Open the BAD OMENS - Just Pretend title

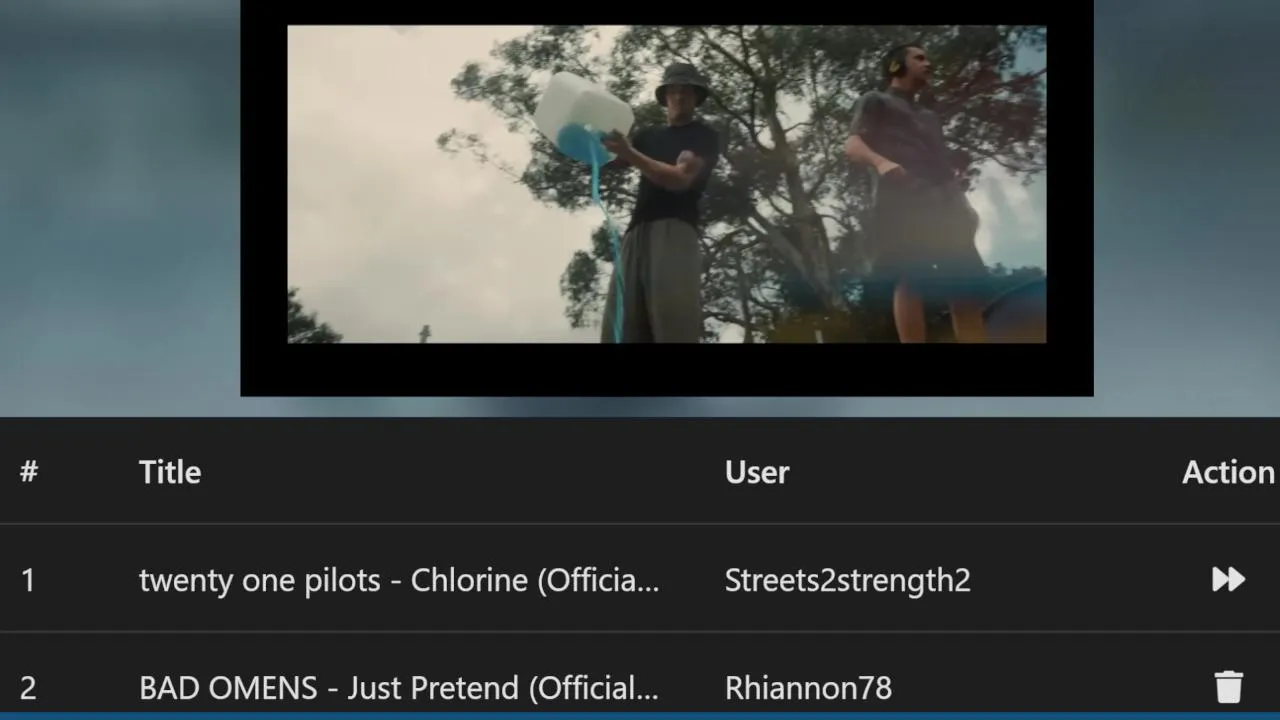pos(399,688)
